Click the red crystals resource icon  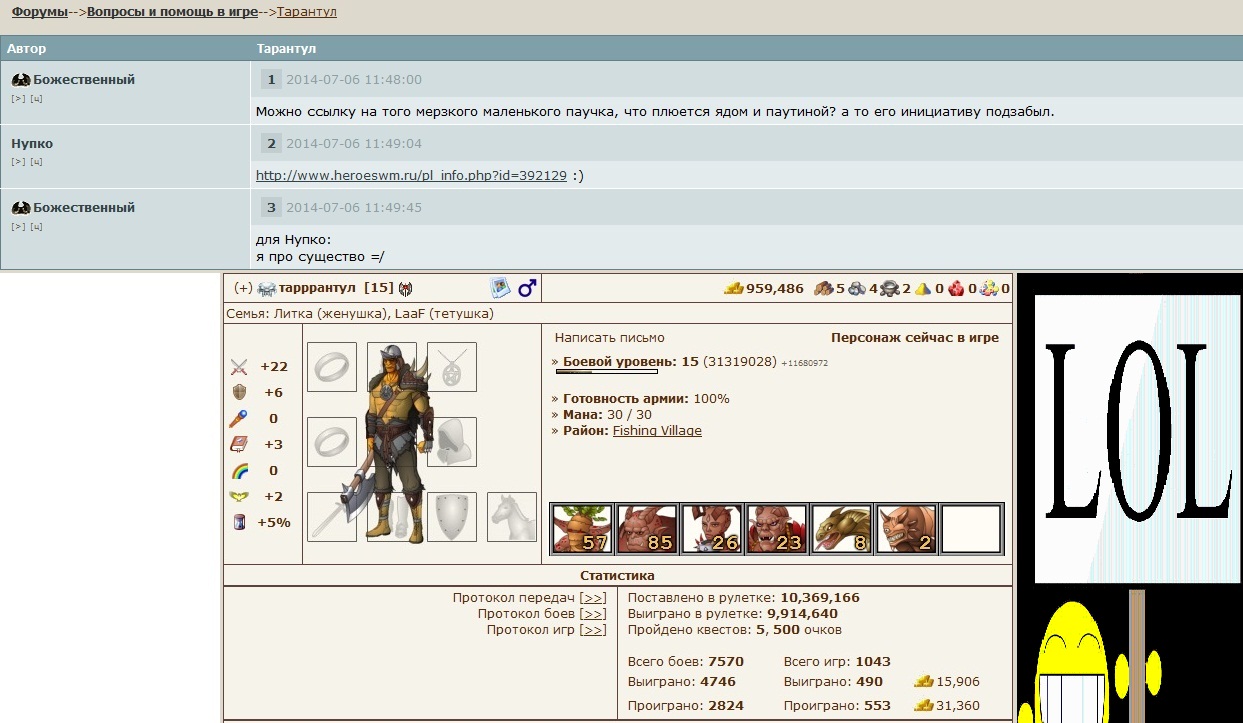(x=956, y=289)
